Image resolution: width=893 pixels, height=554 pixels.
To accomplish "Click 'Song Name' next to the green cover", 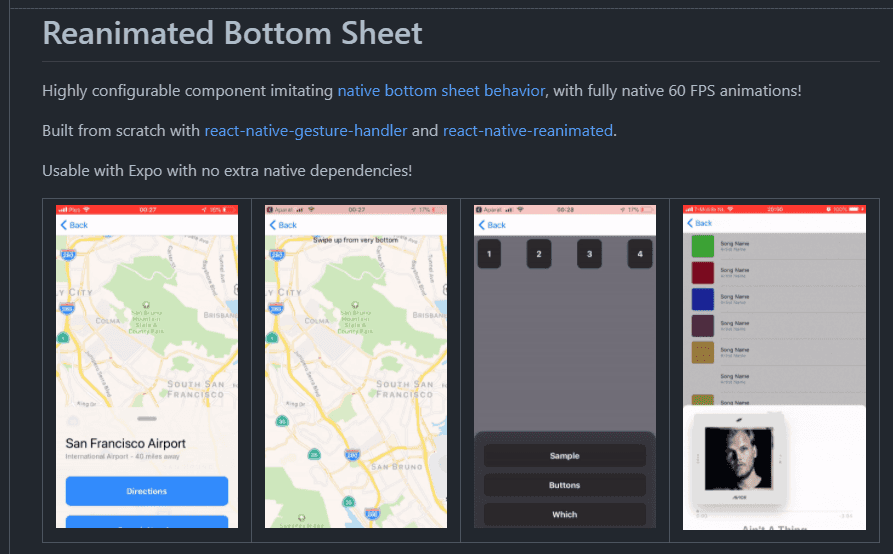I will [735, 244].
